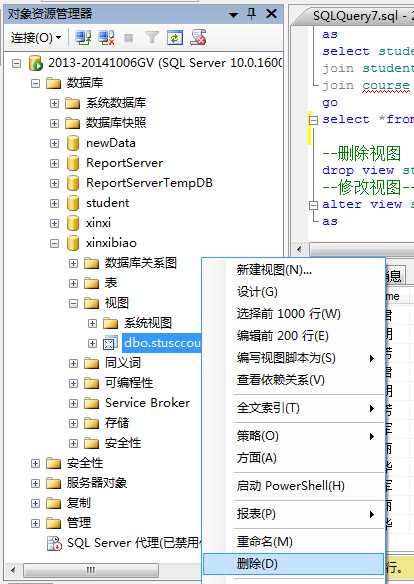Screen dimensions: 414x584
Task: Choose 方面(A) from context menu
Action: (294, 458)
